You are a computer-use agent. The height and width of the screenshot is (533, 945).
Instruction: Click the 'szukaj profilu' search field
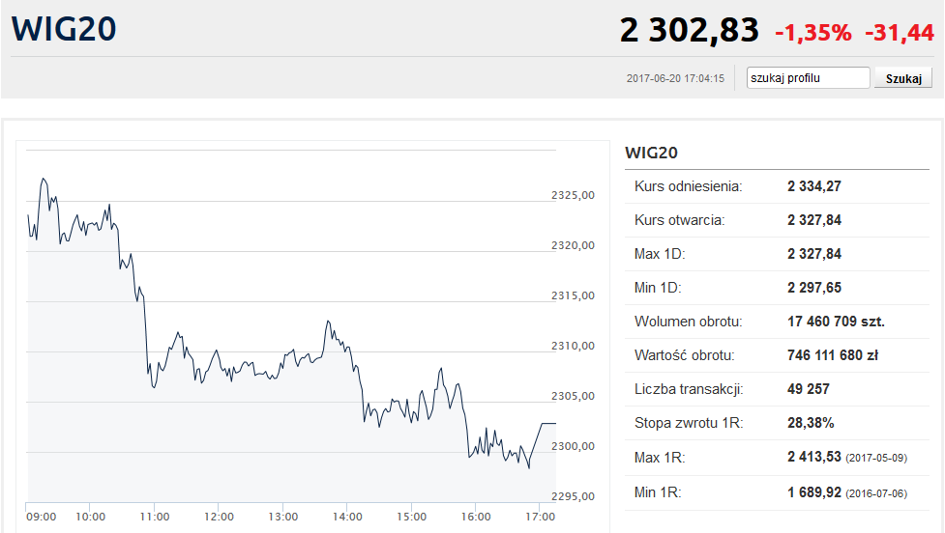click(x=808, y=78)
